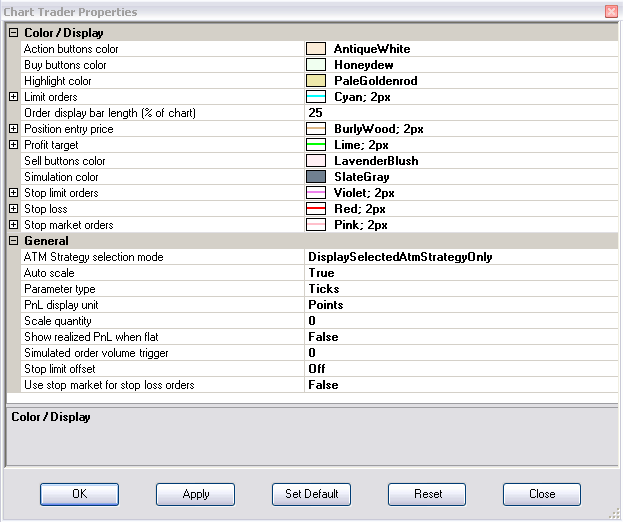Click the Lime line swatch

point(316,145)
